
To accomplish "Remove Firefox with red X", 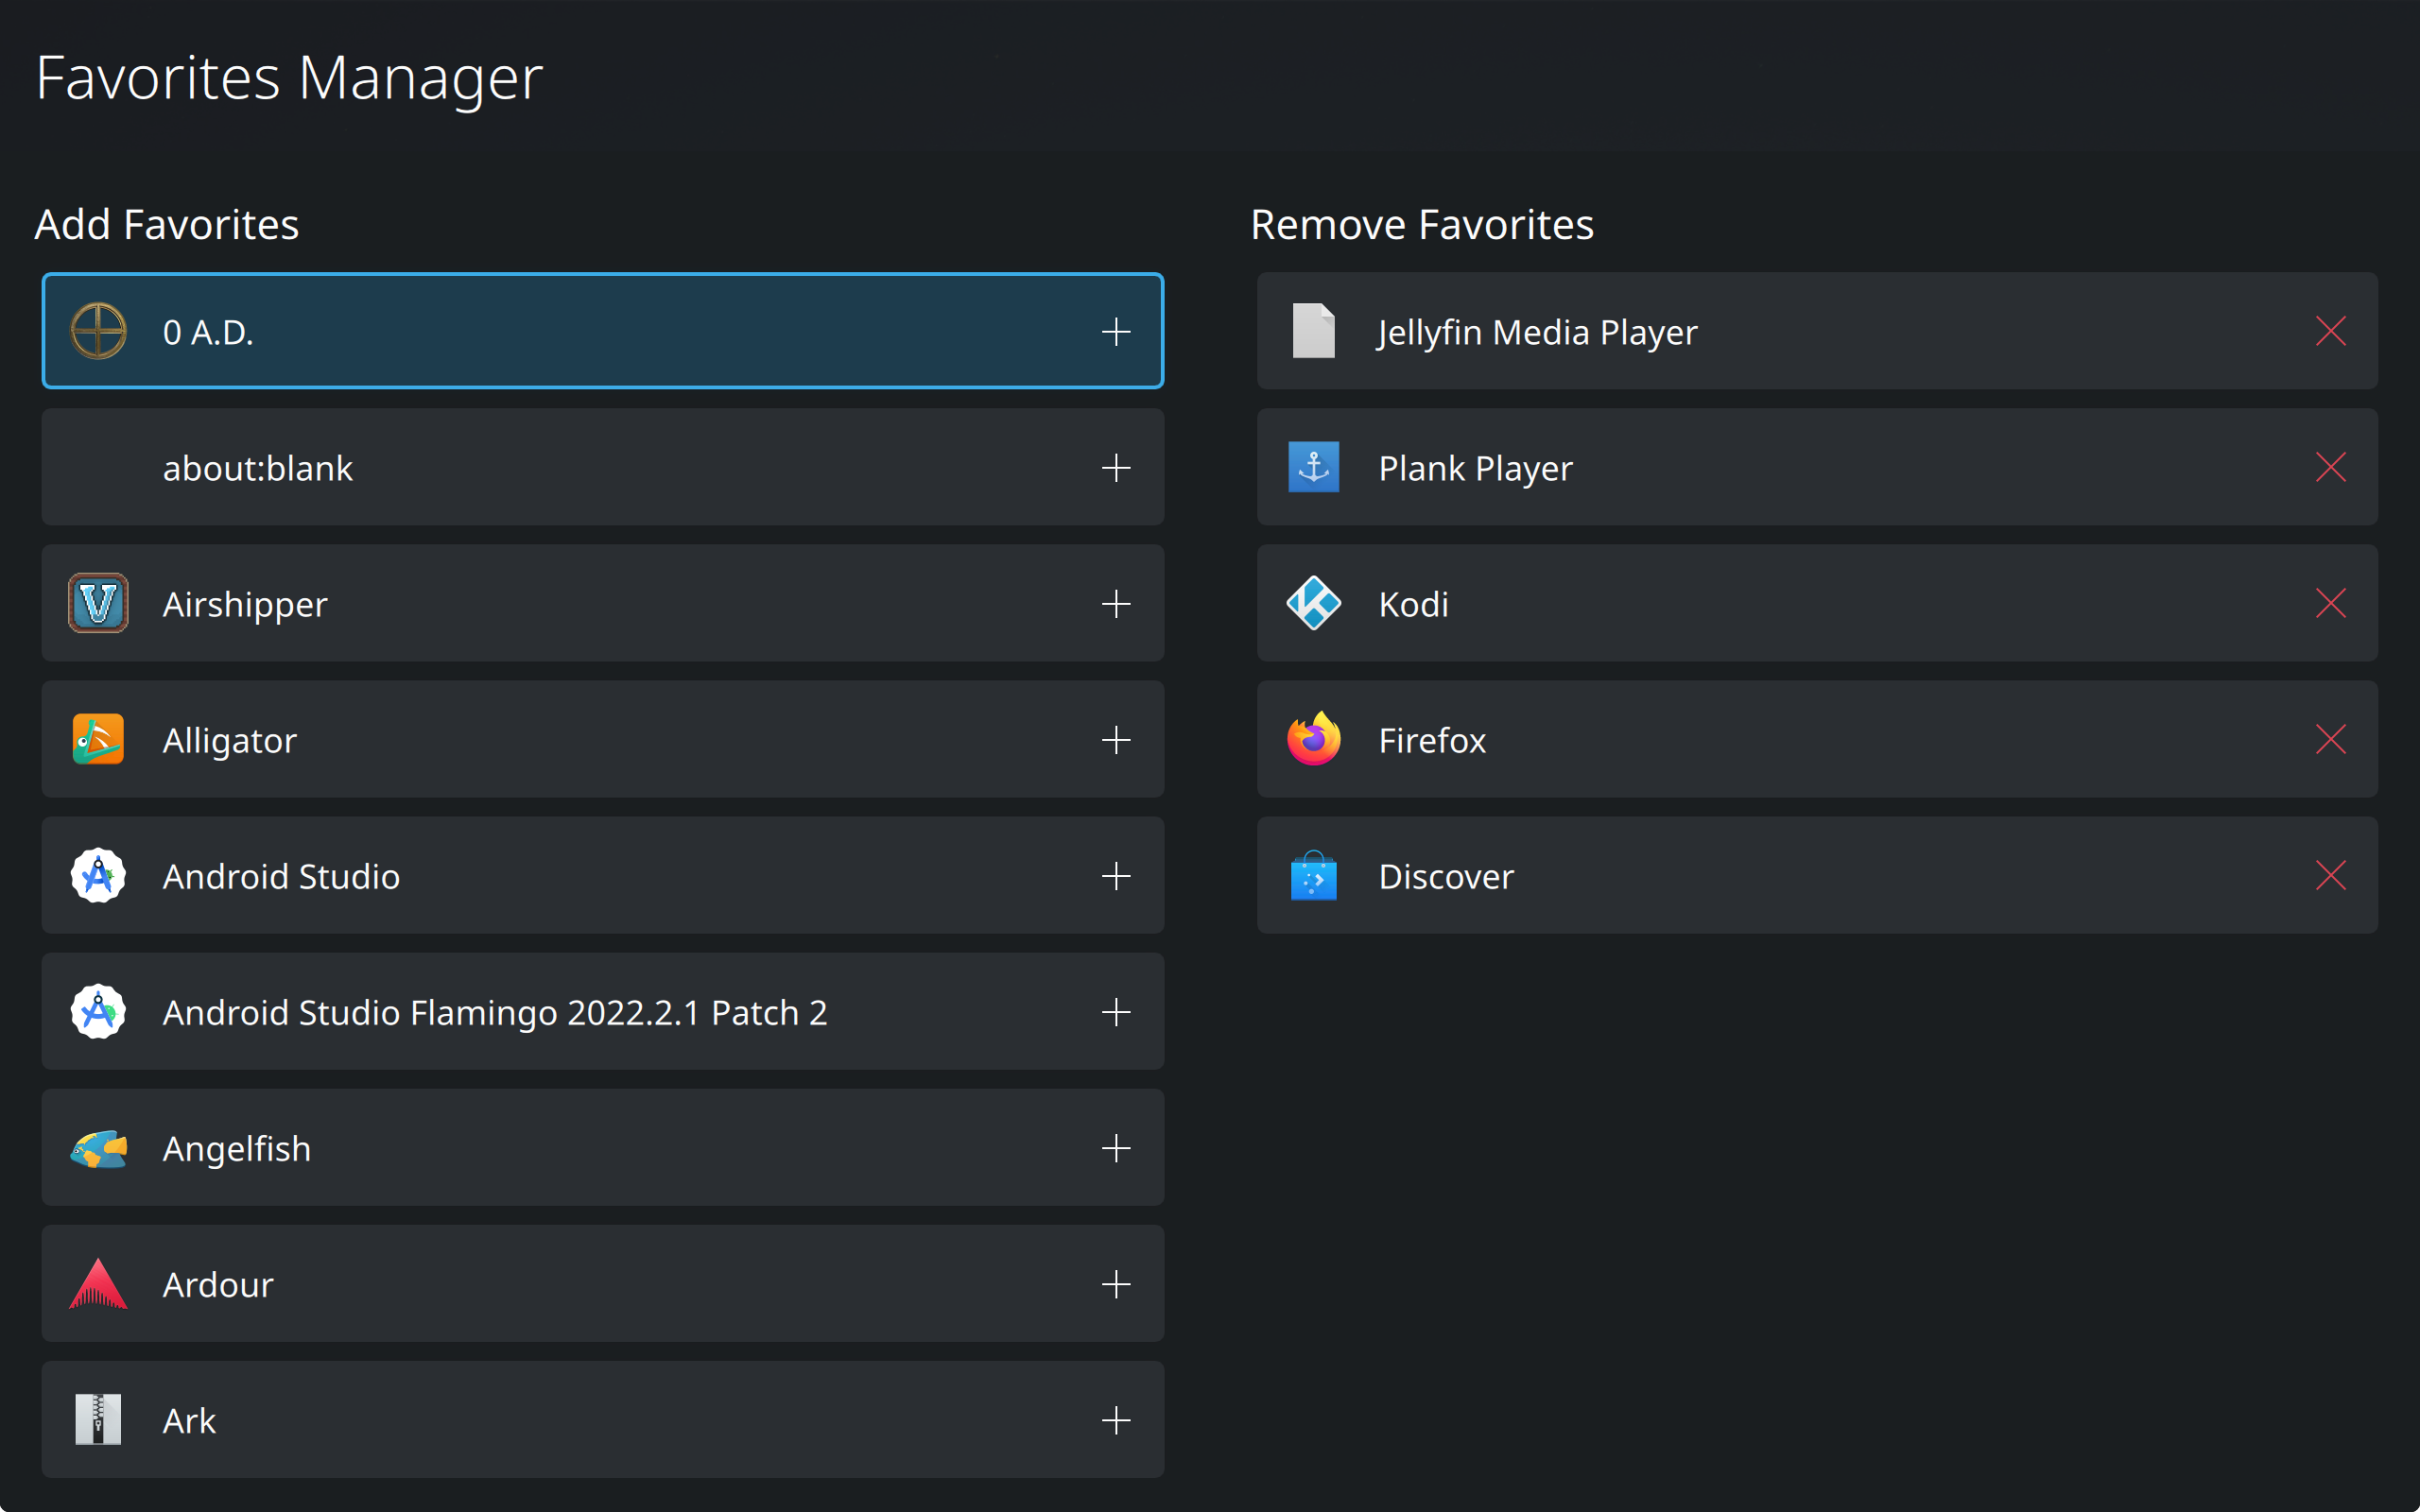I will (2331, 739).
